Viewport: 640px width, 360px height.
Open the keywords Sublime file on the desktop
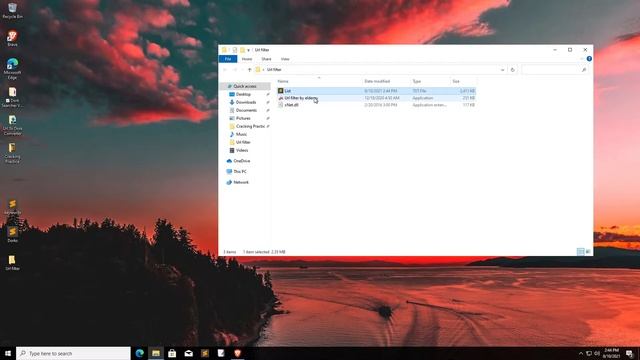point(12,207)
